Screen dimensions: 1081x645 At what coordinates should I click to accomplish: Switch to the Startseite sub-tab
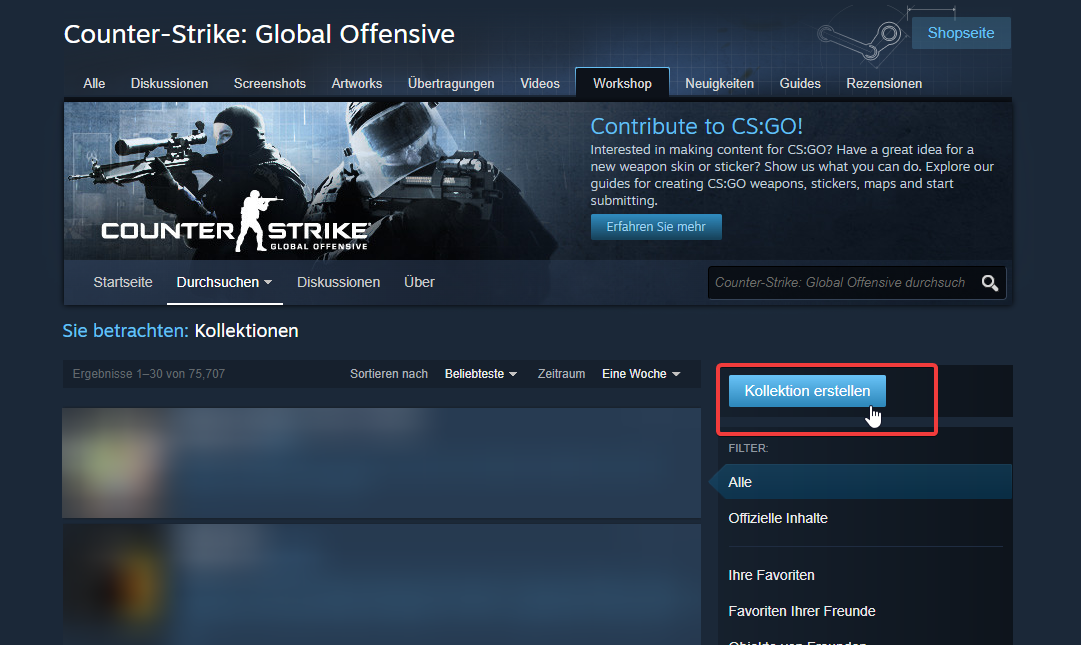[123, 282]
